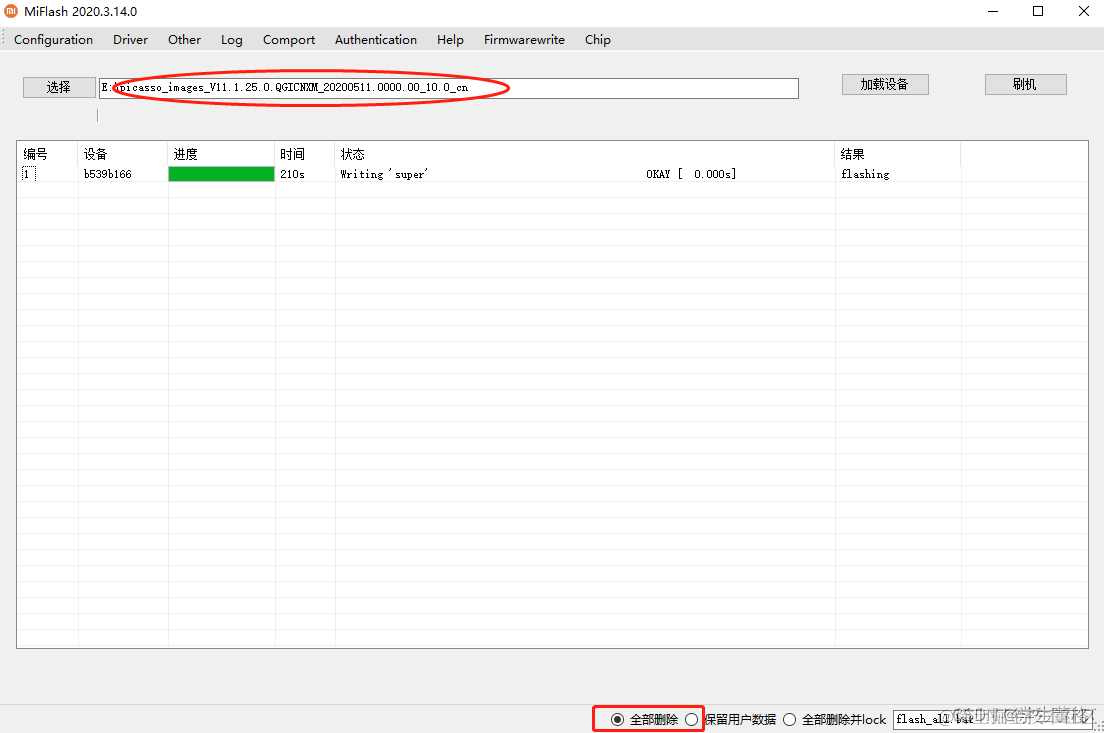The height and width of the screenshot is (733, 1104).
Task: Select device b539b166 cell
Action: 108,174
